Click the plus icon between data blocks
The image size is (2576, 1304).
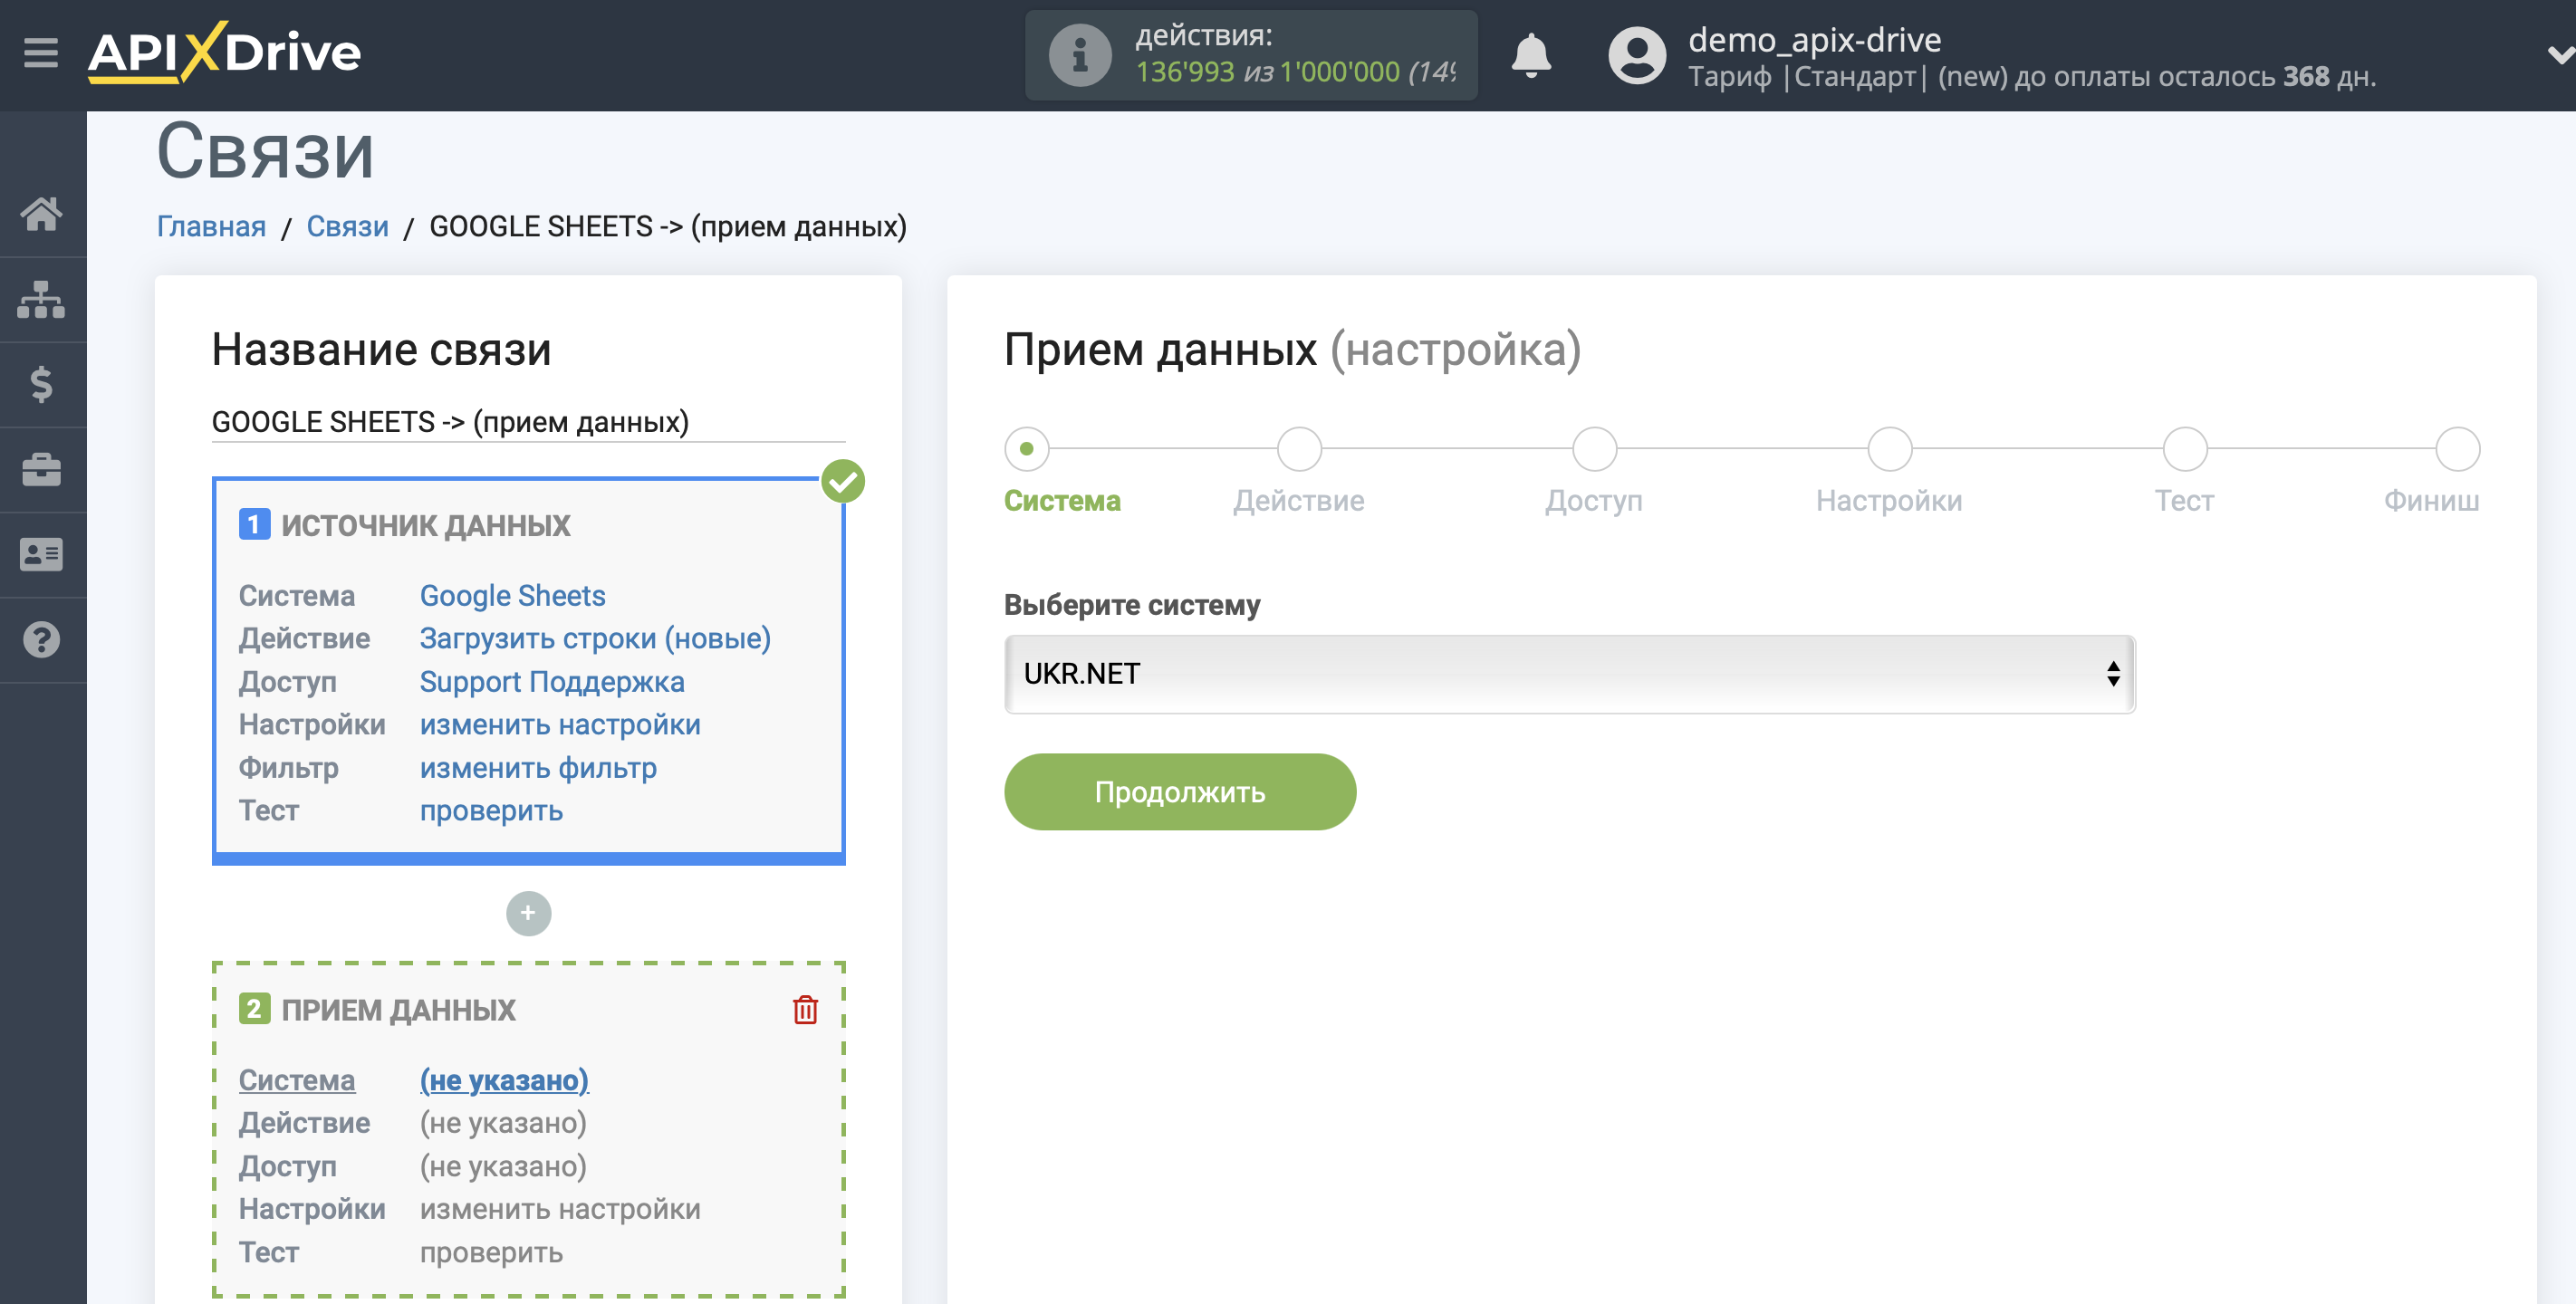click(x=529, y=913)
